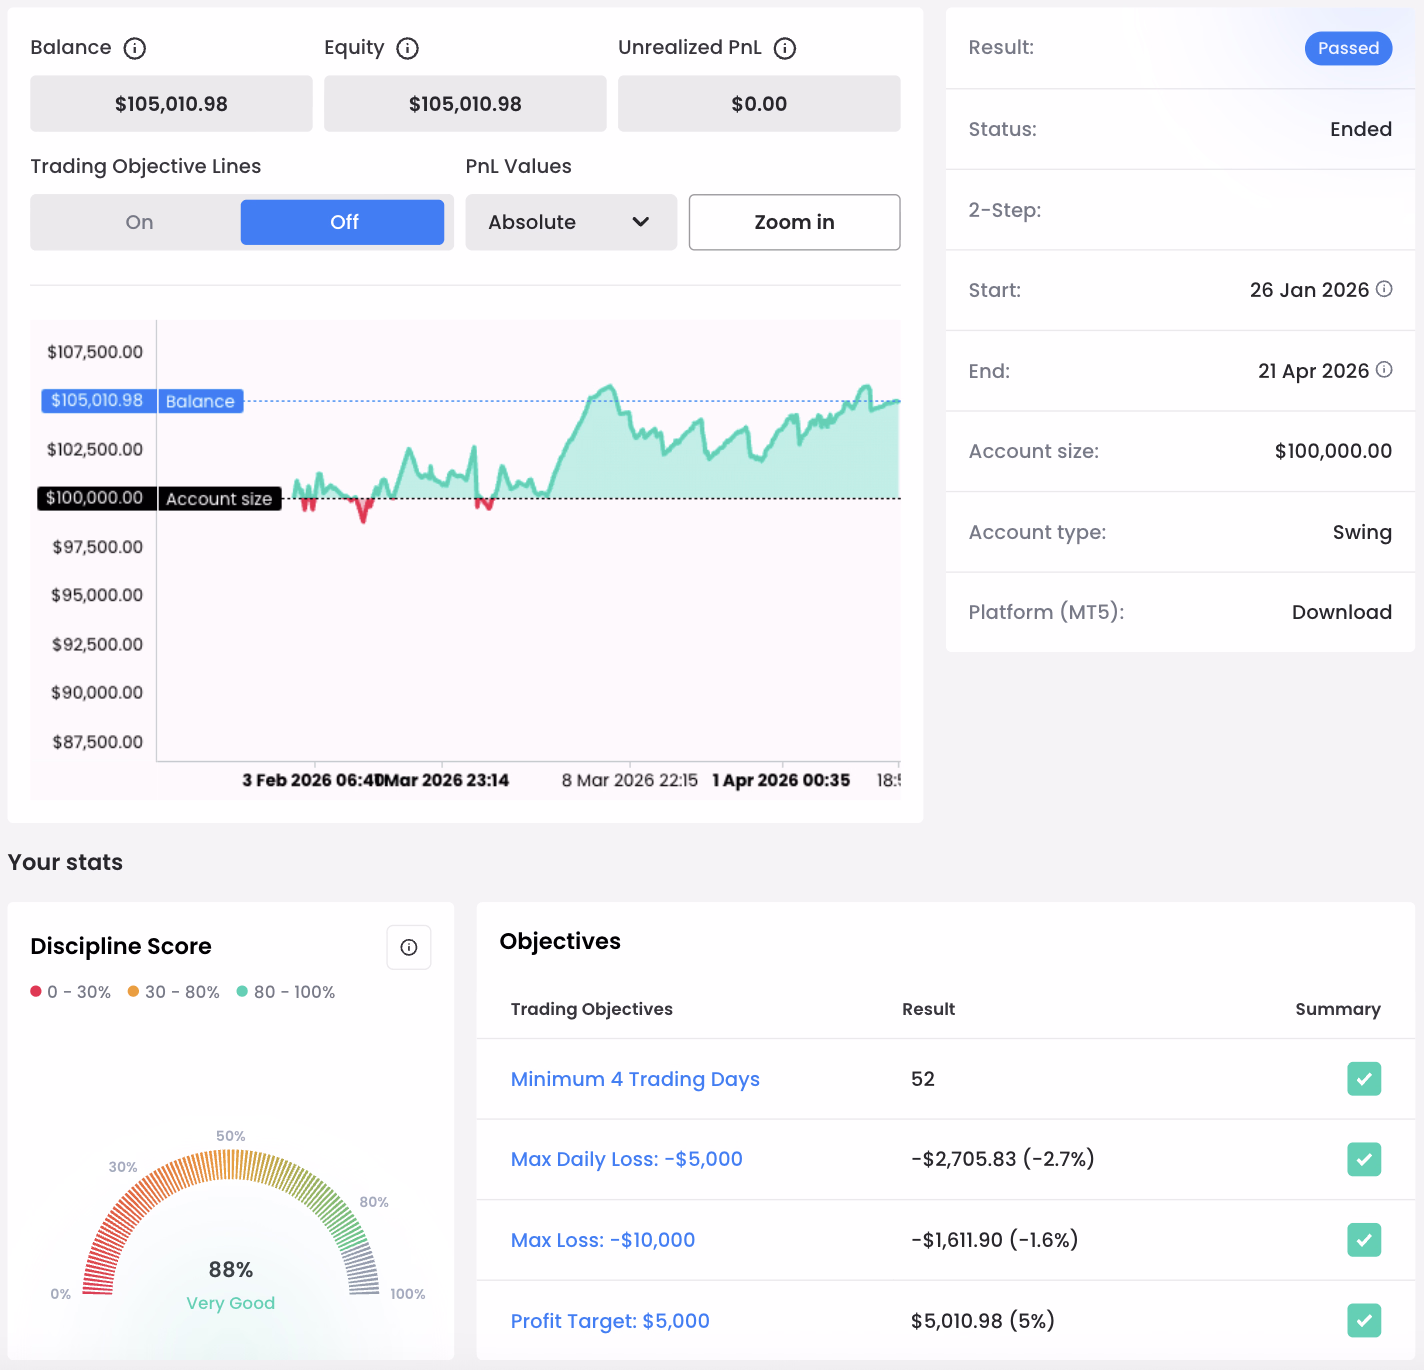Image resolution: width=1424 pixels, height=1370 pixels.
Task: Click the Ended status value
Action: click(1361, 129)
